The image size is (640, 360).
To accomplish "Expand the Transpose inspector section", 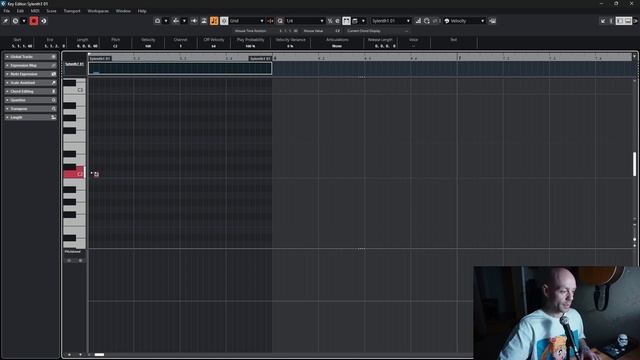I will tap(31, 109).
